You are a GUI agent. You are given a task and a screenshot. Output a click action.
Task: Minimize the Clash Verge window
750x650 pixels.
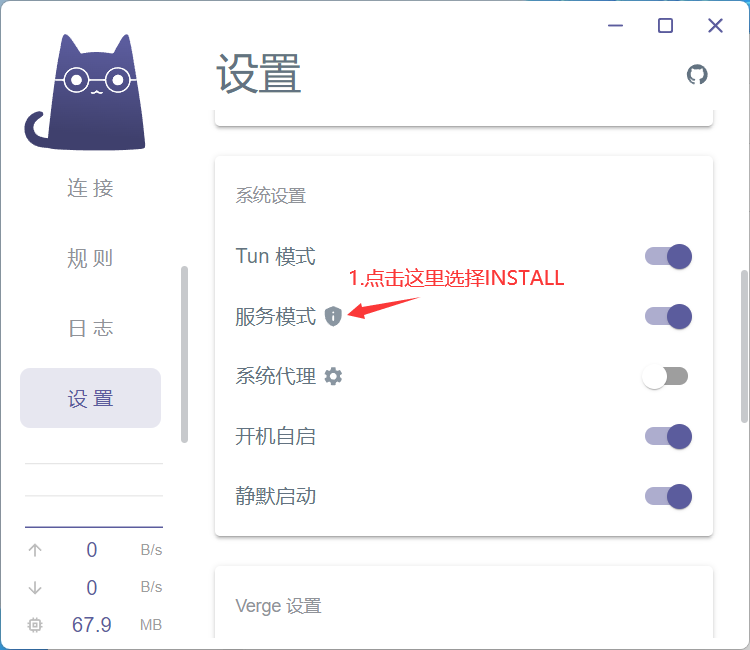615,25
